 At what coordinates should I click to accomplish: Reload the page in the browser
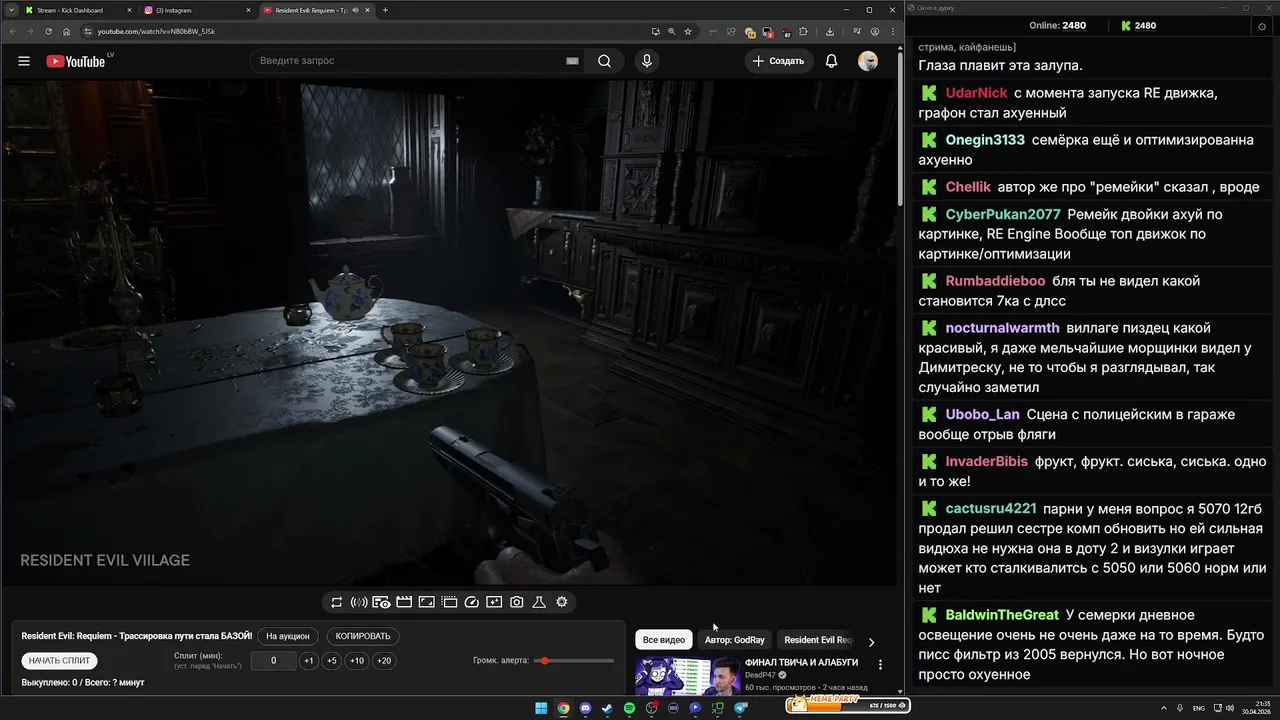pos(48,31)
